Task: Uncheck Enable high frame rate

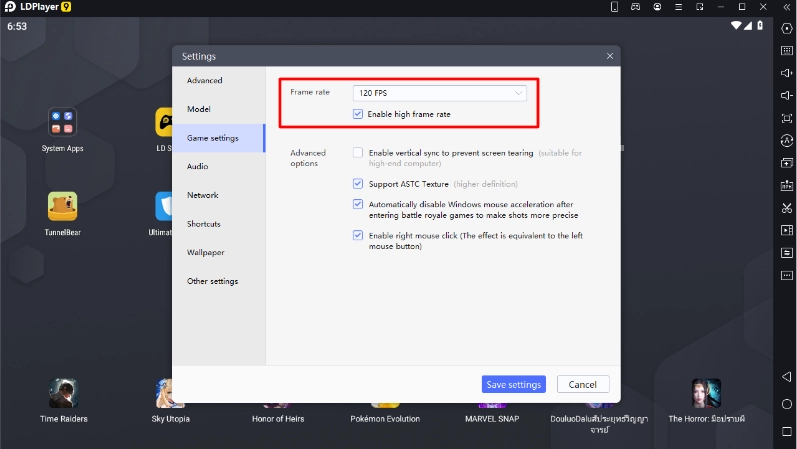Action: (x=358, y=115)
